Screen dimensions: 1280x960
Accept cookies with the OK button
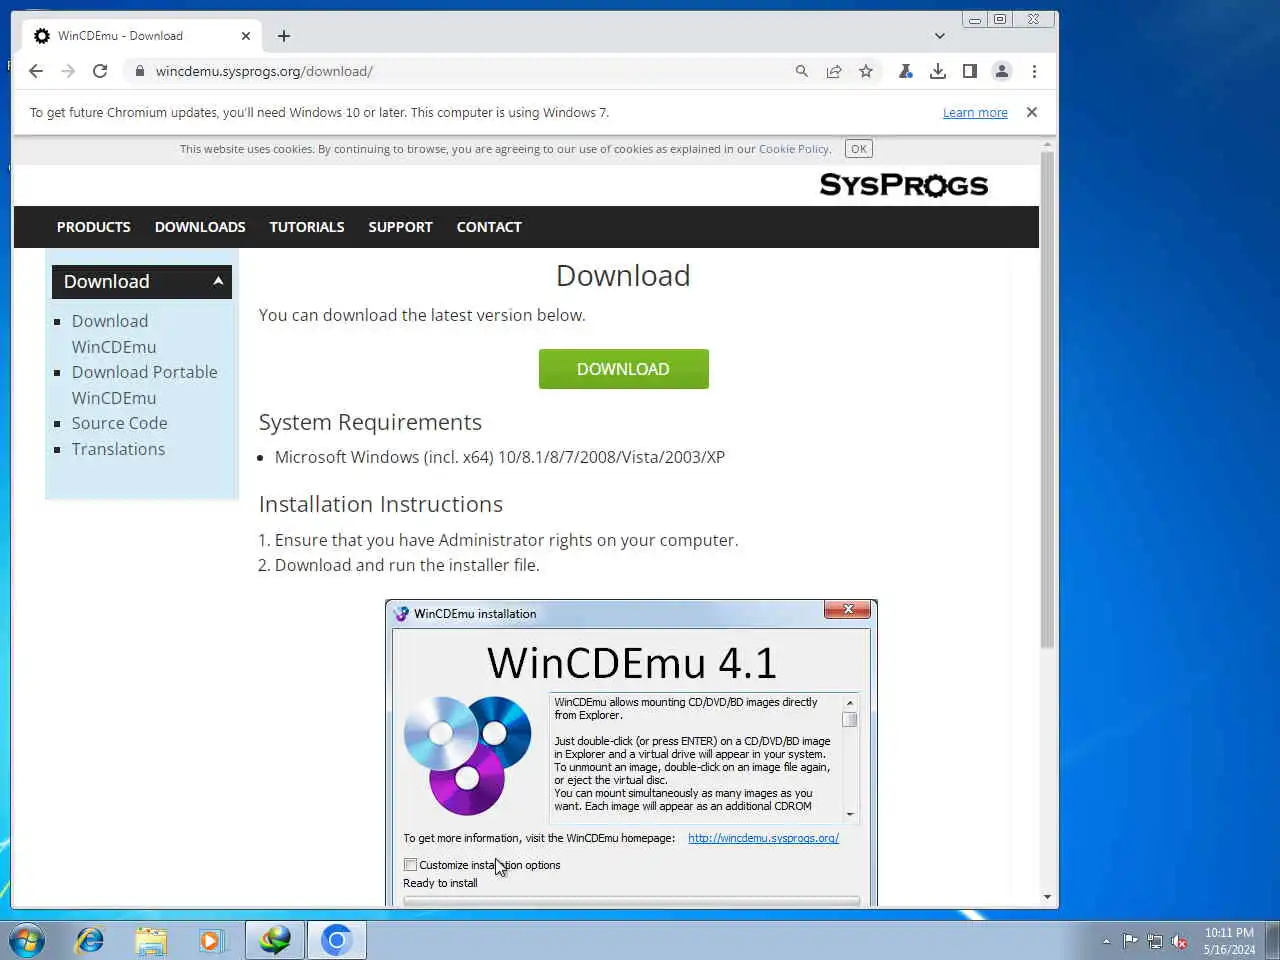coord(859,149)
